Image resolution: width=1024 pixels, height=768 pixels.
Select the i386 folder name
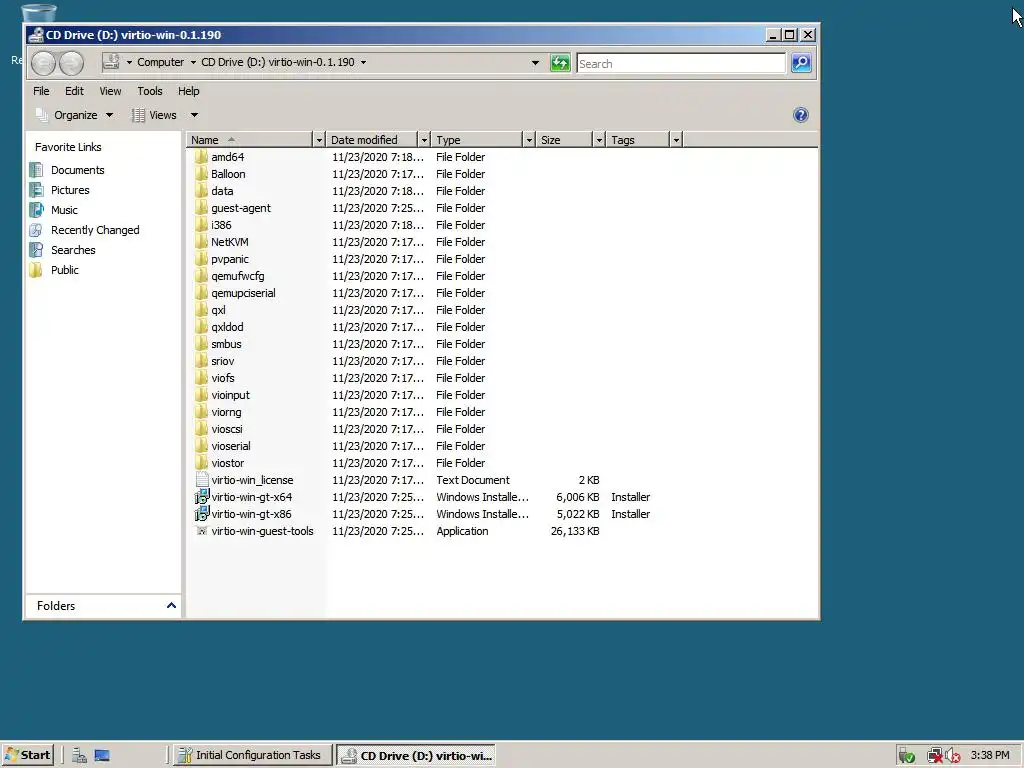(221, 225)
